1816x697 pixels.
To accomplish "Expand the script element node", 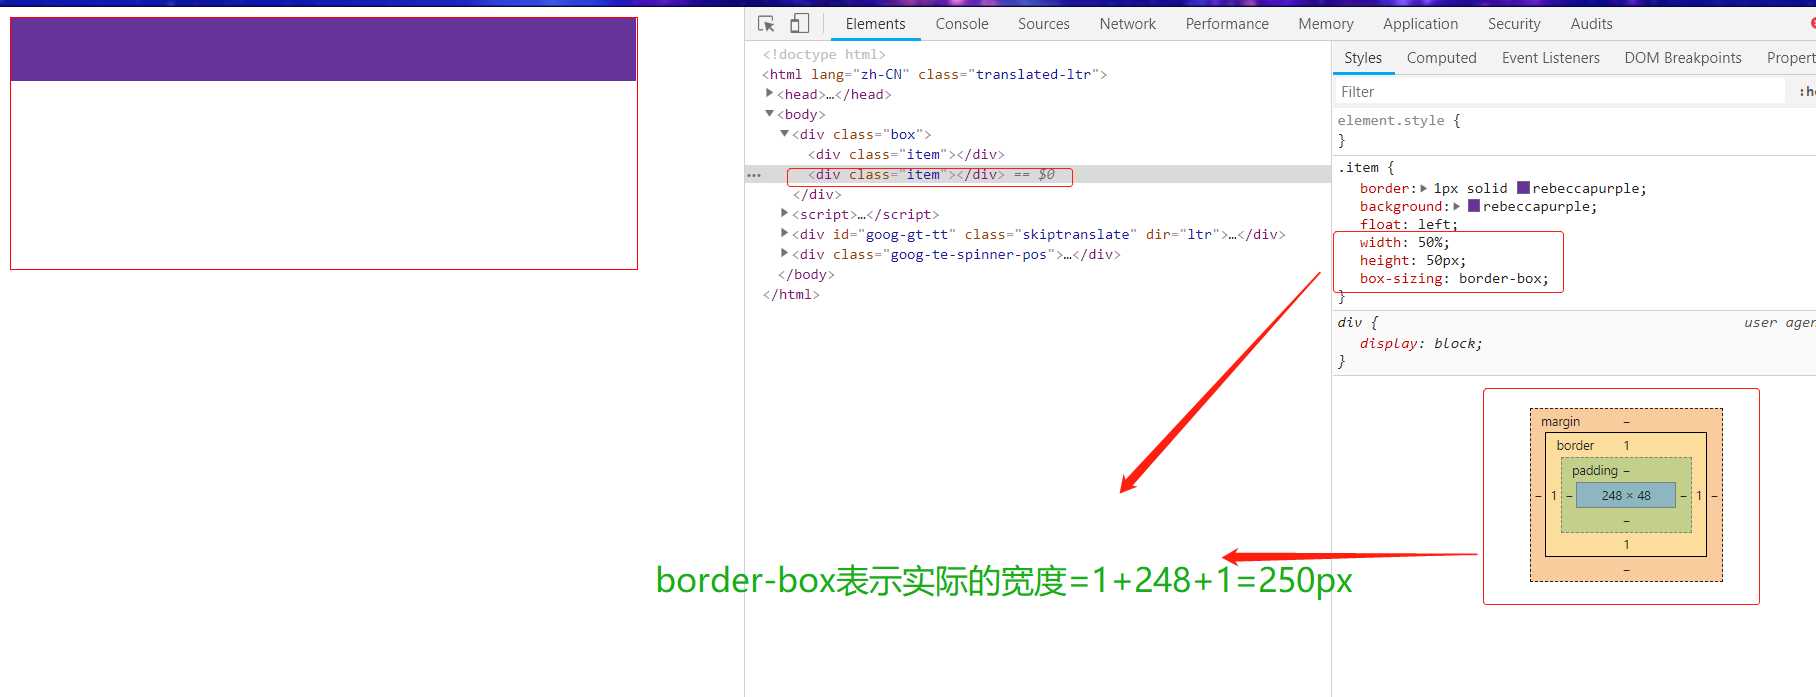I will (x=785, y=214).
